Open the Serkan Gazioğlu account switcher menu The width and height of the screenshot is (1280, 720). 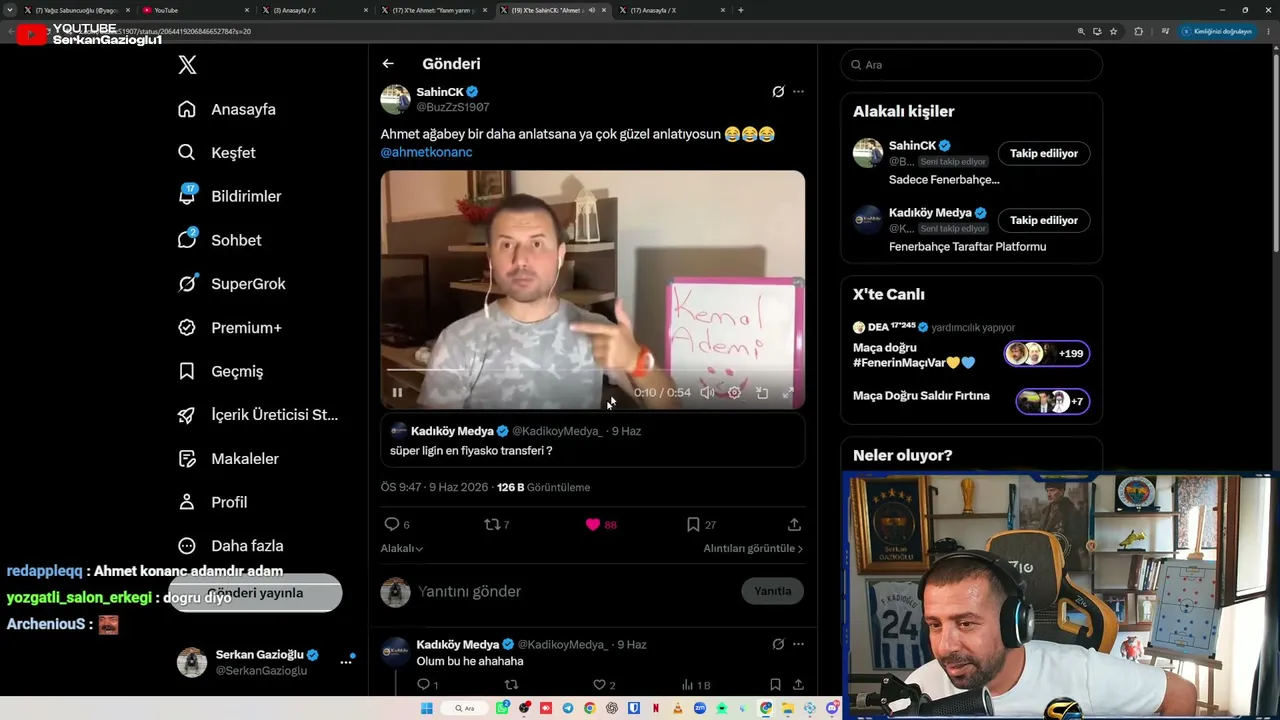coord(346,662)
